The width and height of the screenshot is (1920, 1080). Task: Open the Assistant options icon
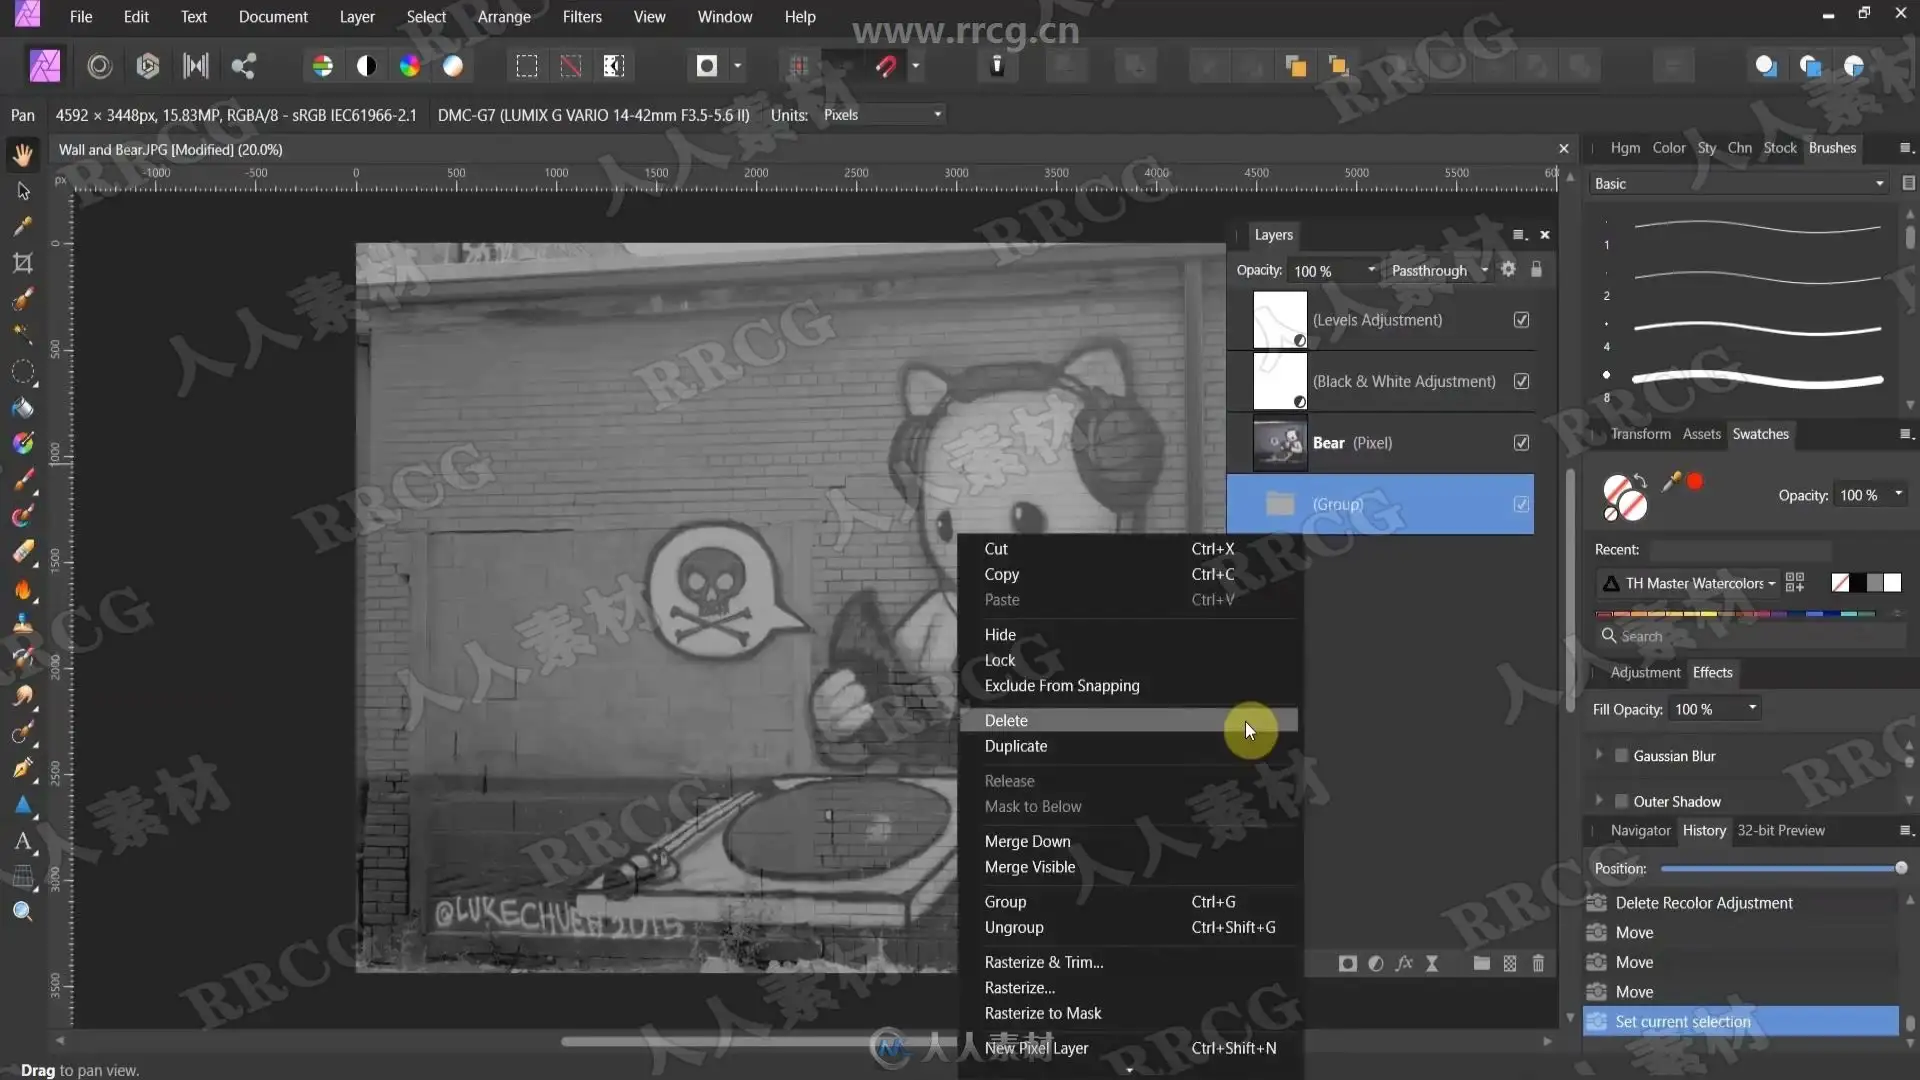tap(997, 66)
